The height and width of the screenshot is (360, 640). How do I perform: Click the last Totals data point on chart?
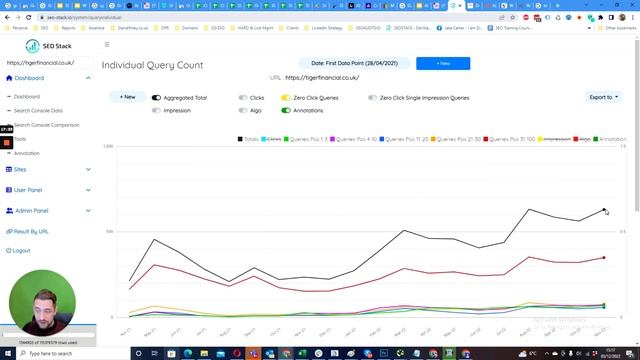604,210
